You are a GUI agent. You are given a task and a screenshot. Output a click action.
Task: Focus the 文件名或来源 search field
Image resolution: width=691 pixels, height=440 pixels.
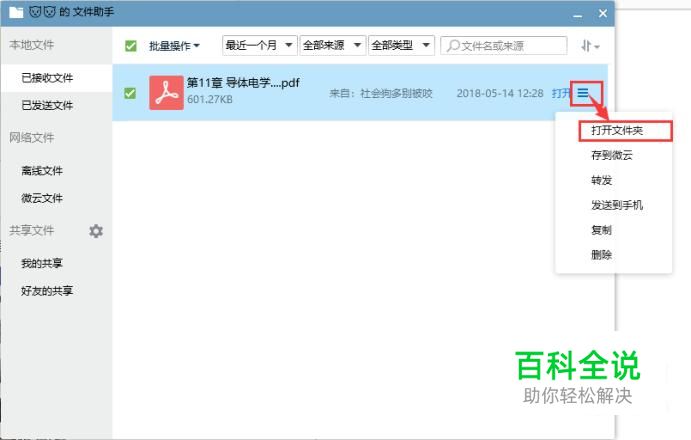point(504,46)
